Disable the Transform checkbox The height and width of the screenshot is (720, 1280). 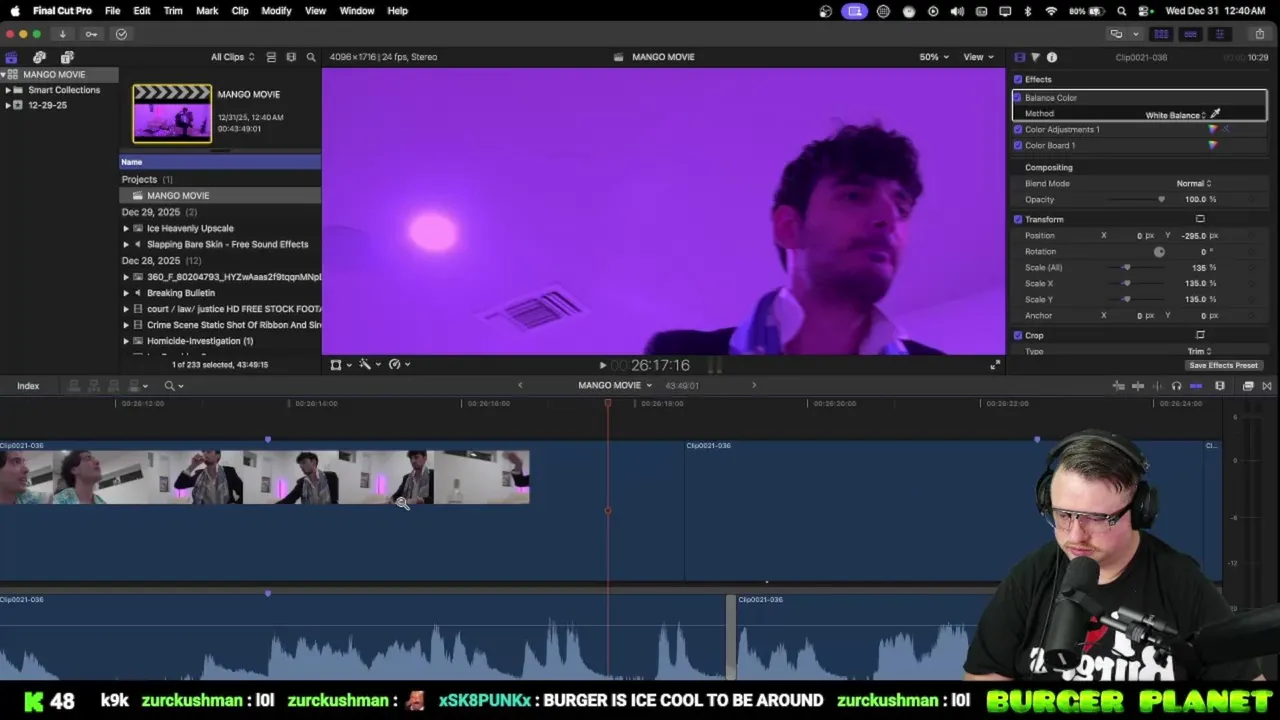coord(1018,219)
